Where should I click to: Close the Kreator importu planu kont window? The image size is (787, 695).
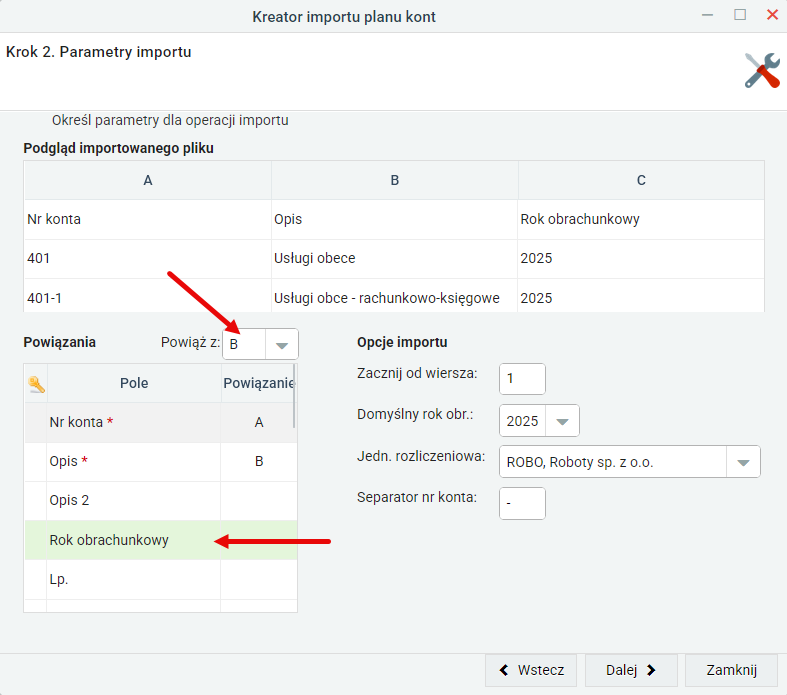coord(772,15)
